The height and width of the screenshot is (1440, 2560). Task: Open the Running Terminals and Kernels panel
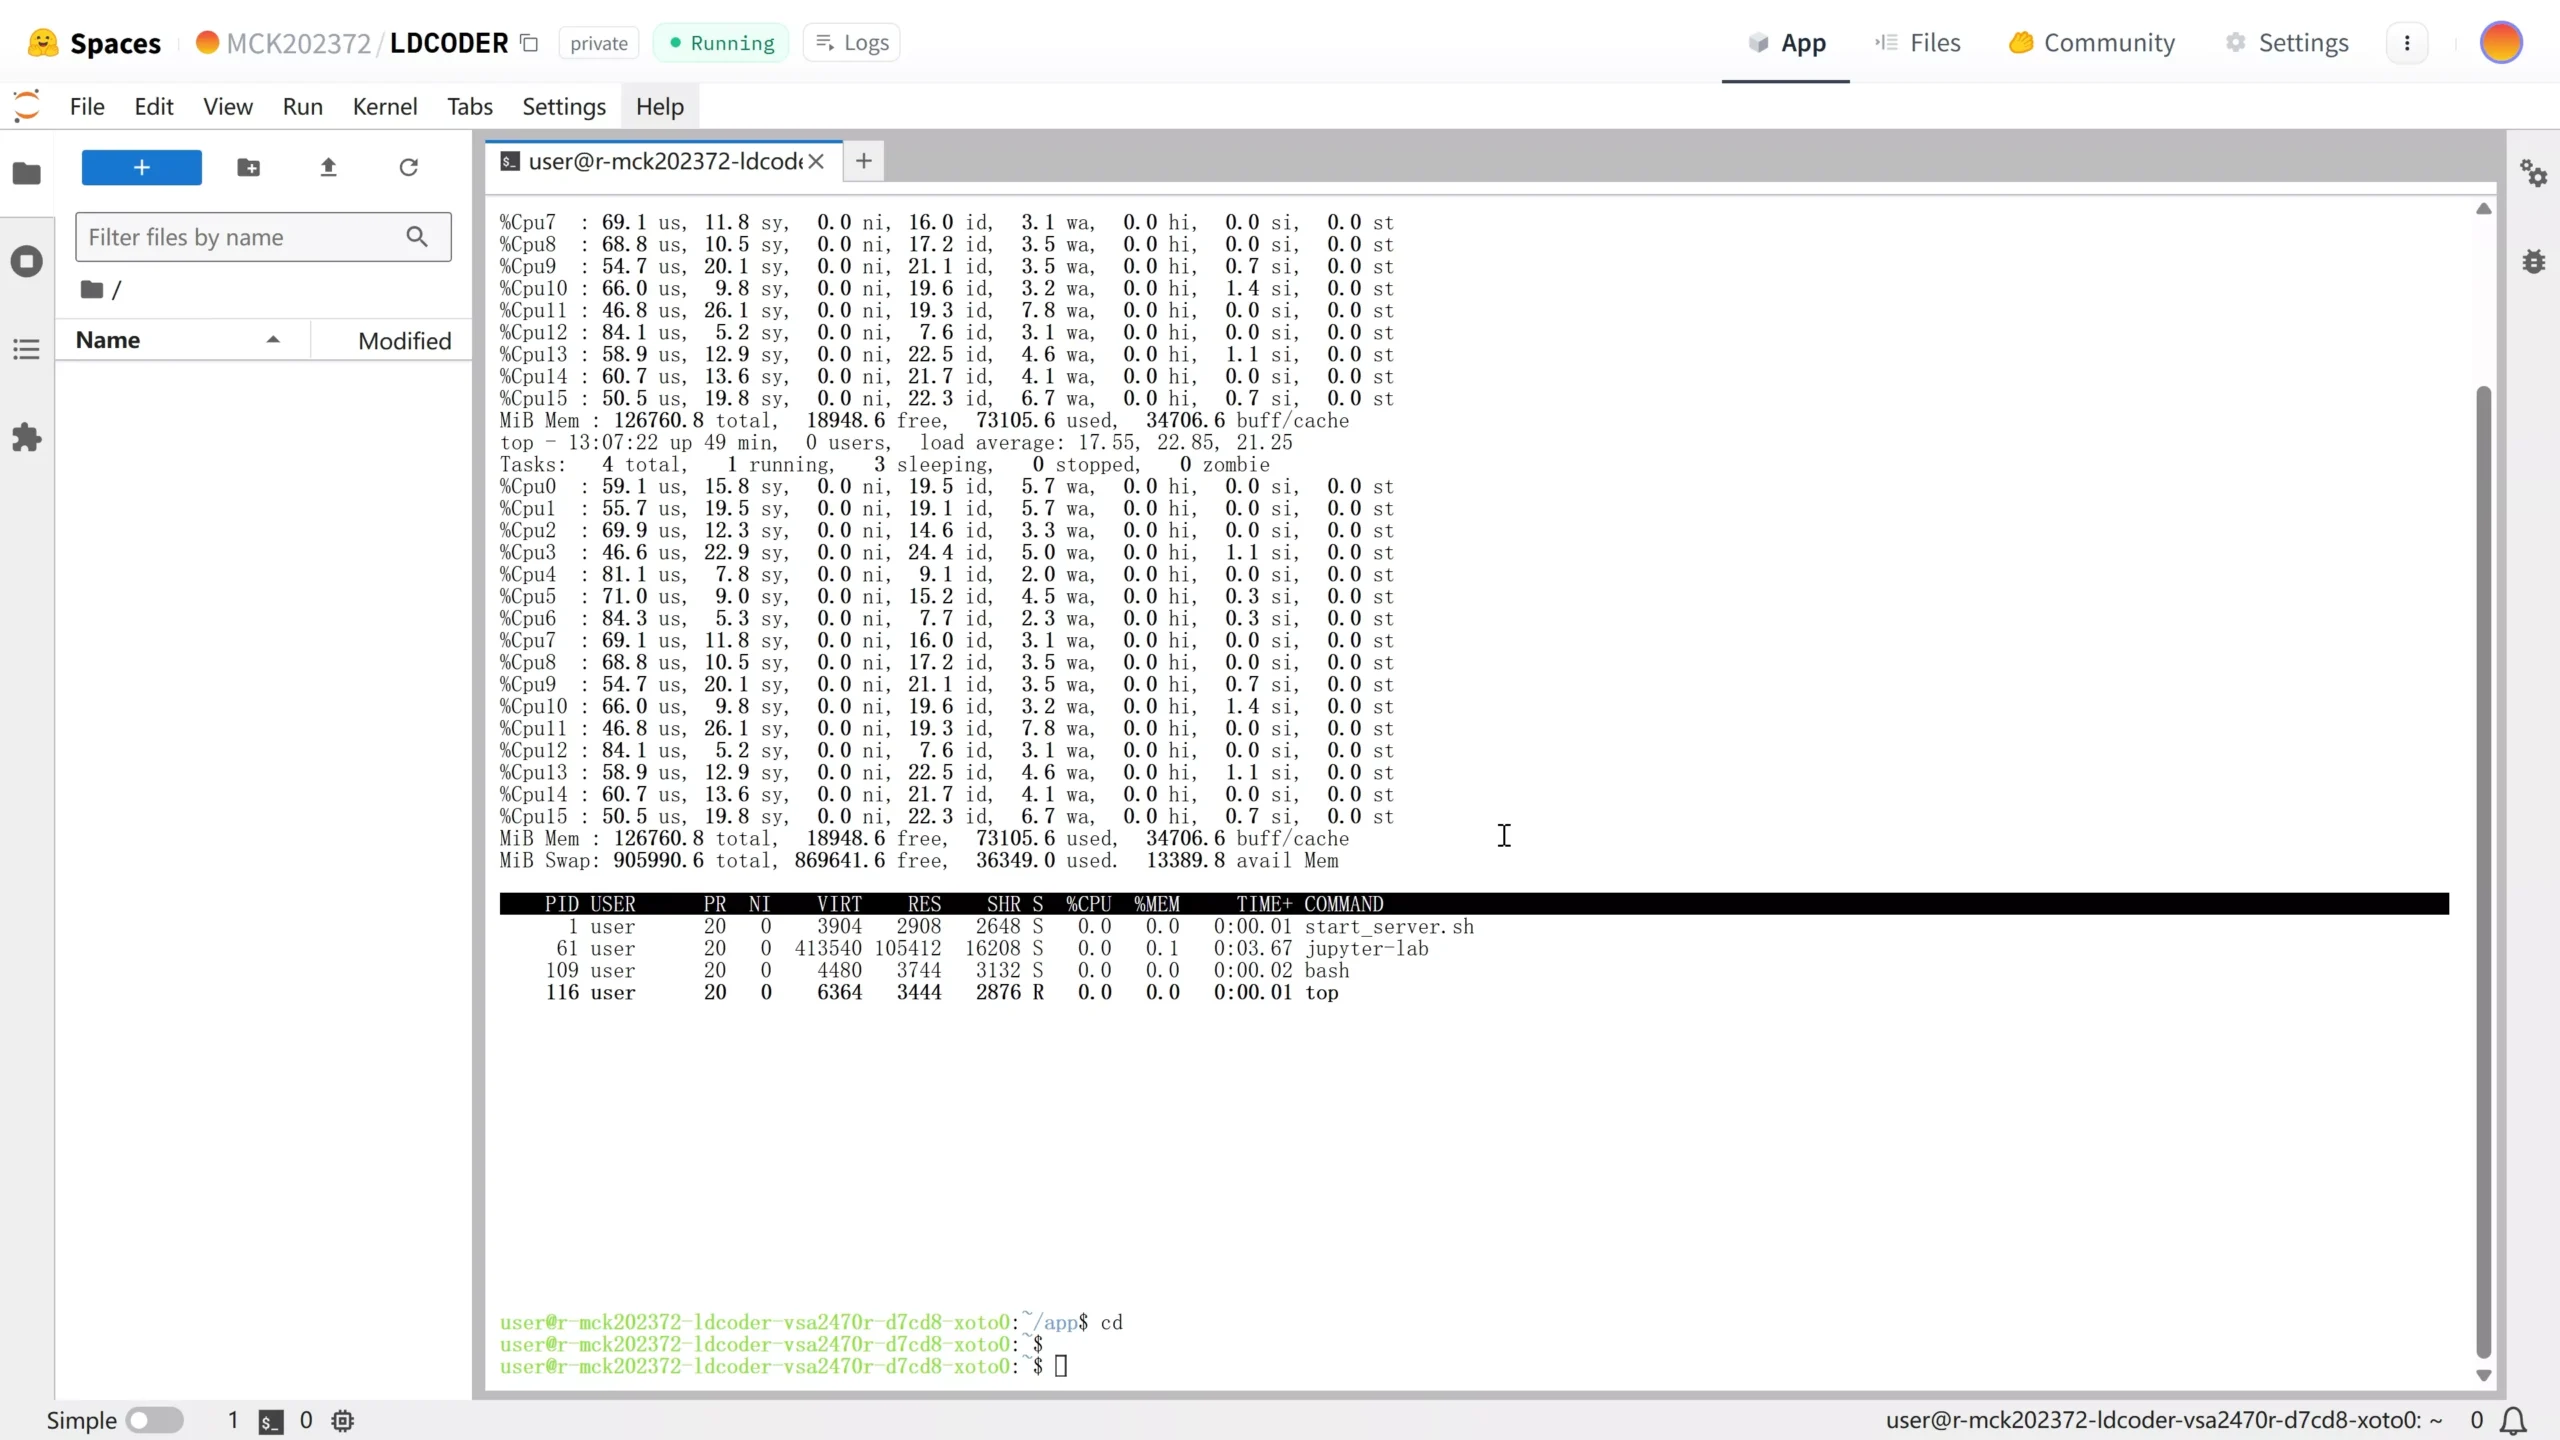click(27, 261)
